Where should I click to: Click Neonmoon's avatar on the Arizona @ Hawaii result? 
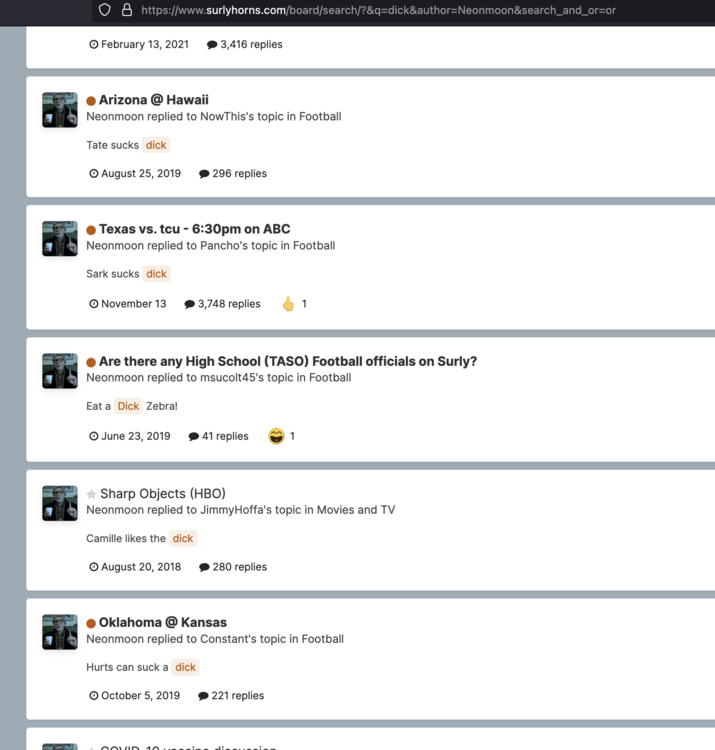(60, 110)
